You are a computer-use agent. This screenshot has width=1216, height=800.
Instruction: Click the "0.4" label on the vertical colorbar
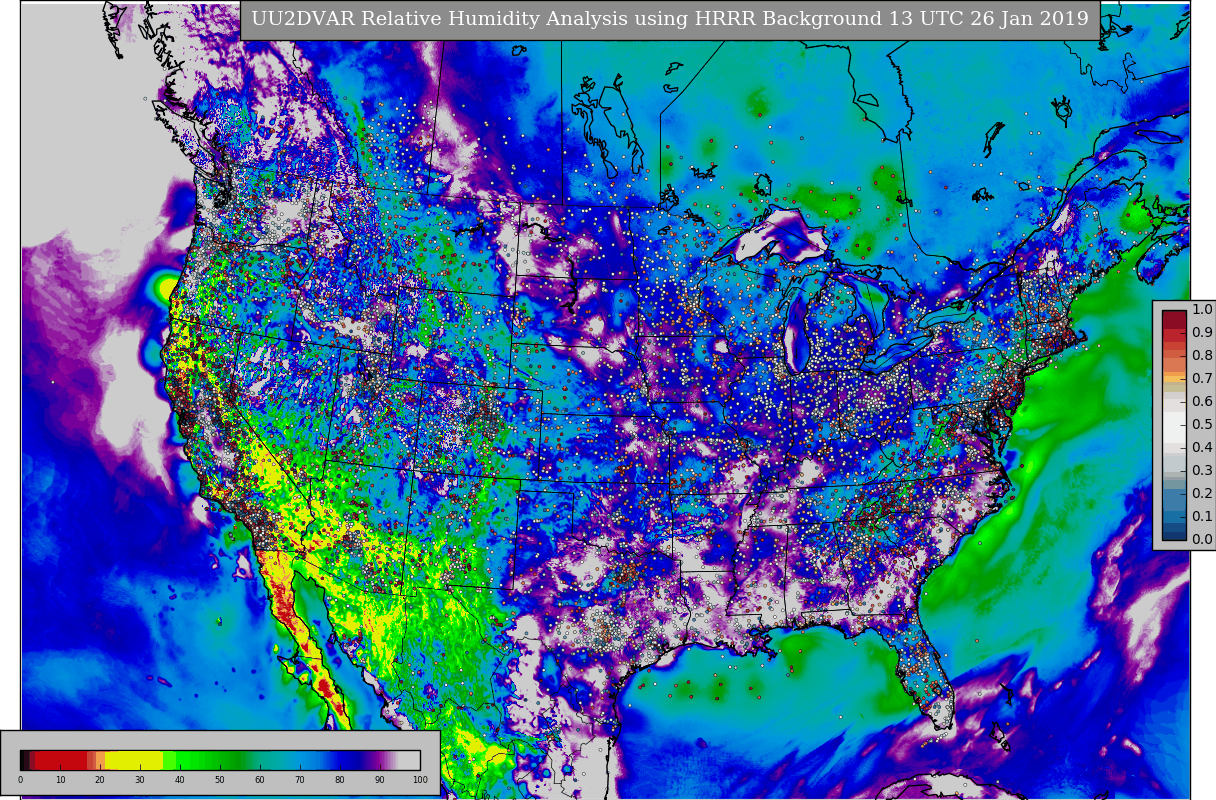(1202, 447)
